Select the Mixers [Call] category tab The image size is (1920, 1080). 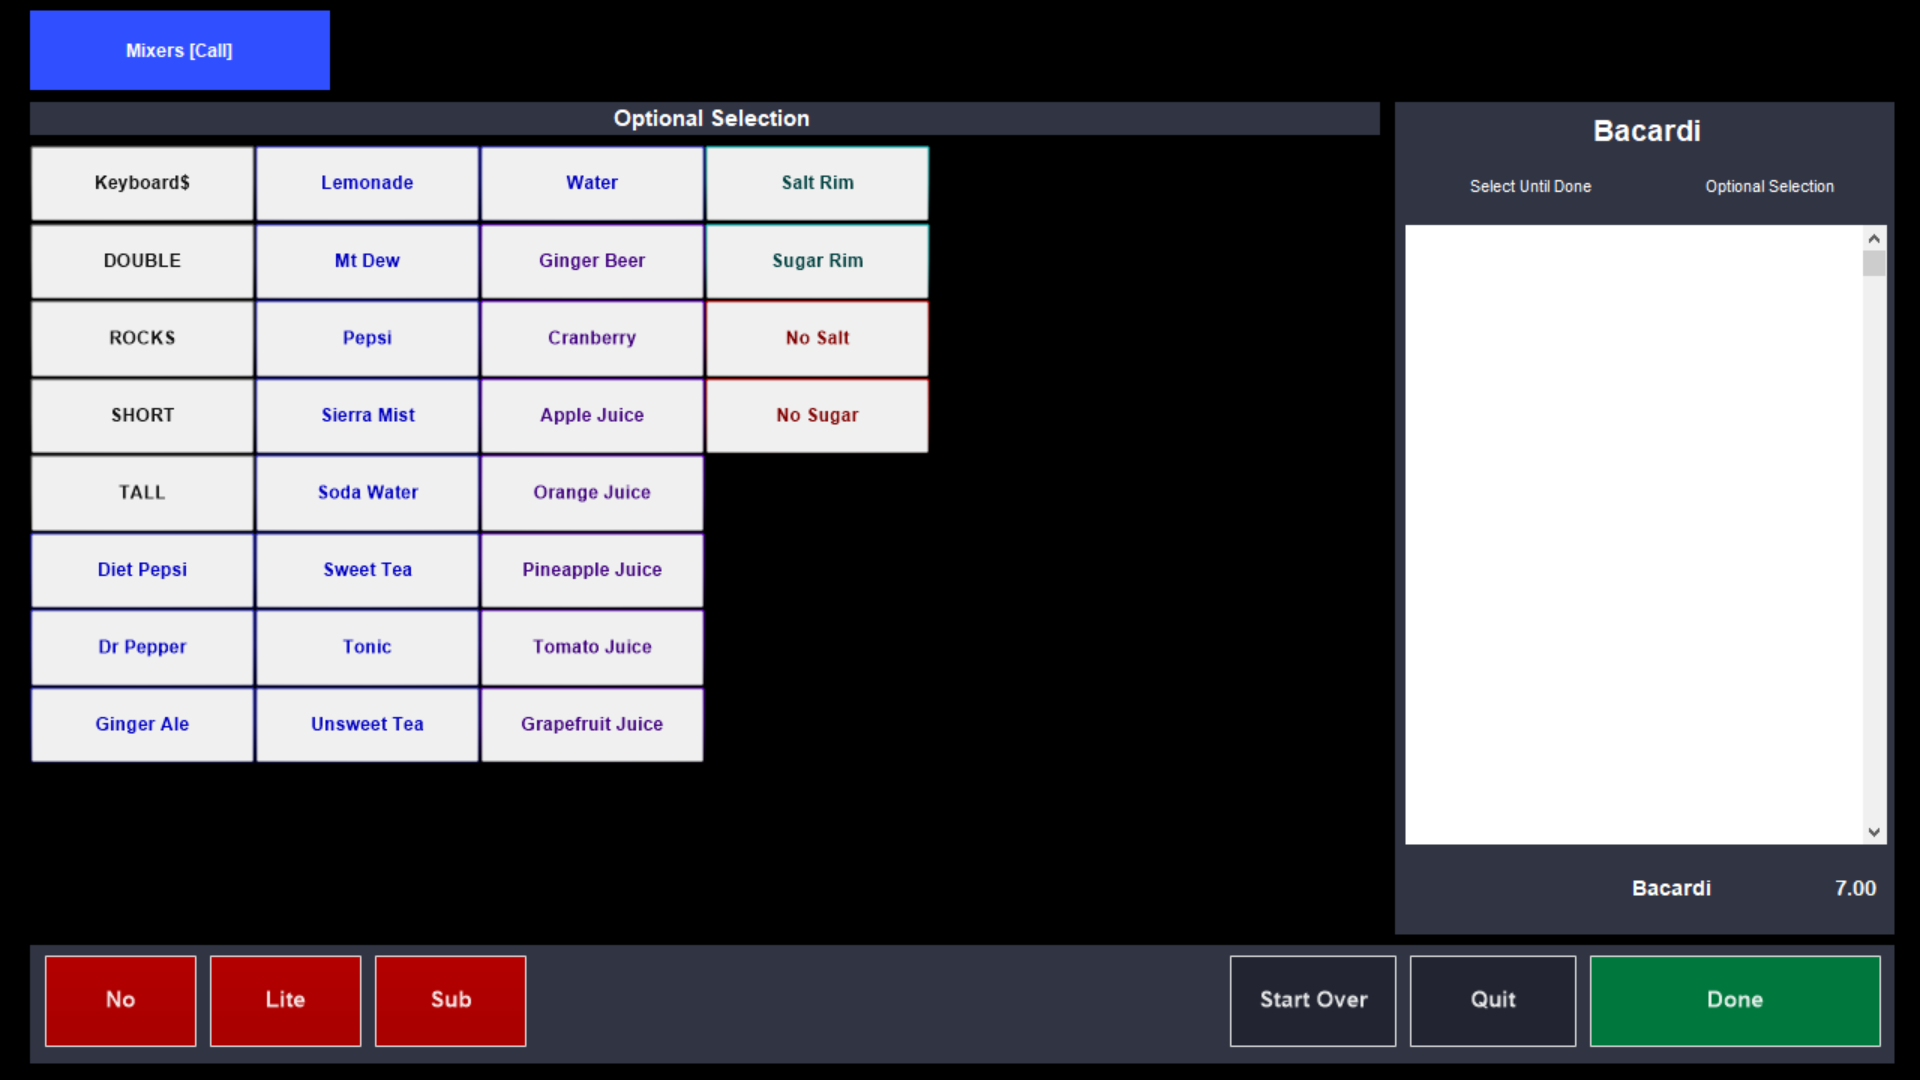coord(179,50)
